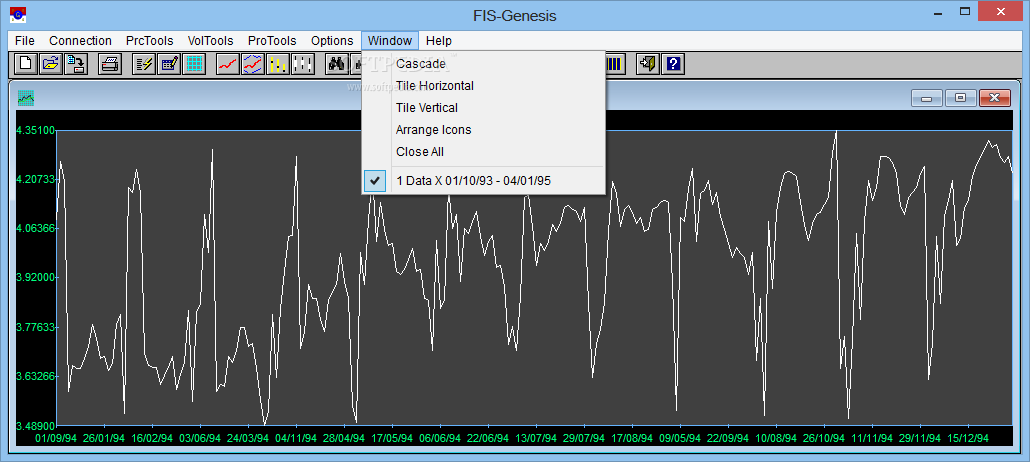Select checked window '1 Data X 01/10/93 - 04/01/95'
The width and height of the screenshot is (1030, 462).
[x=483, y=181]
